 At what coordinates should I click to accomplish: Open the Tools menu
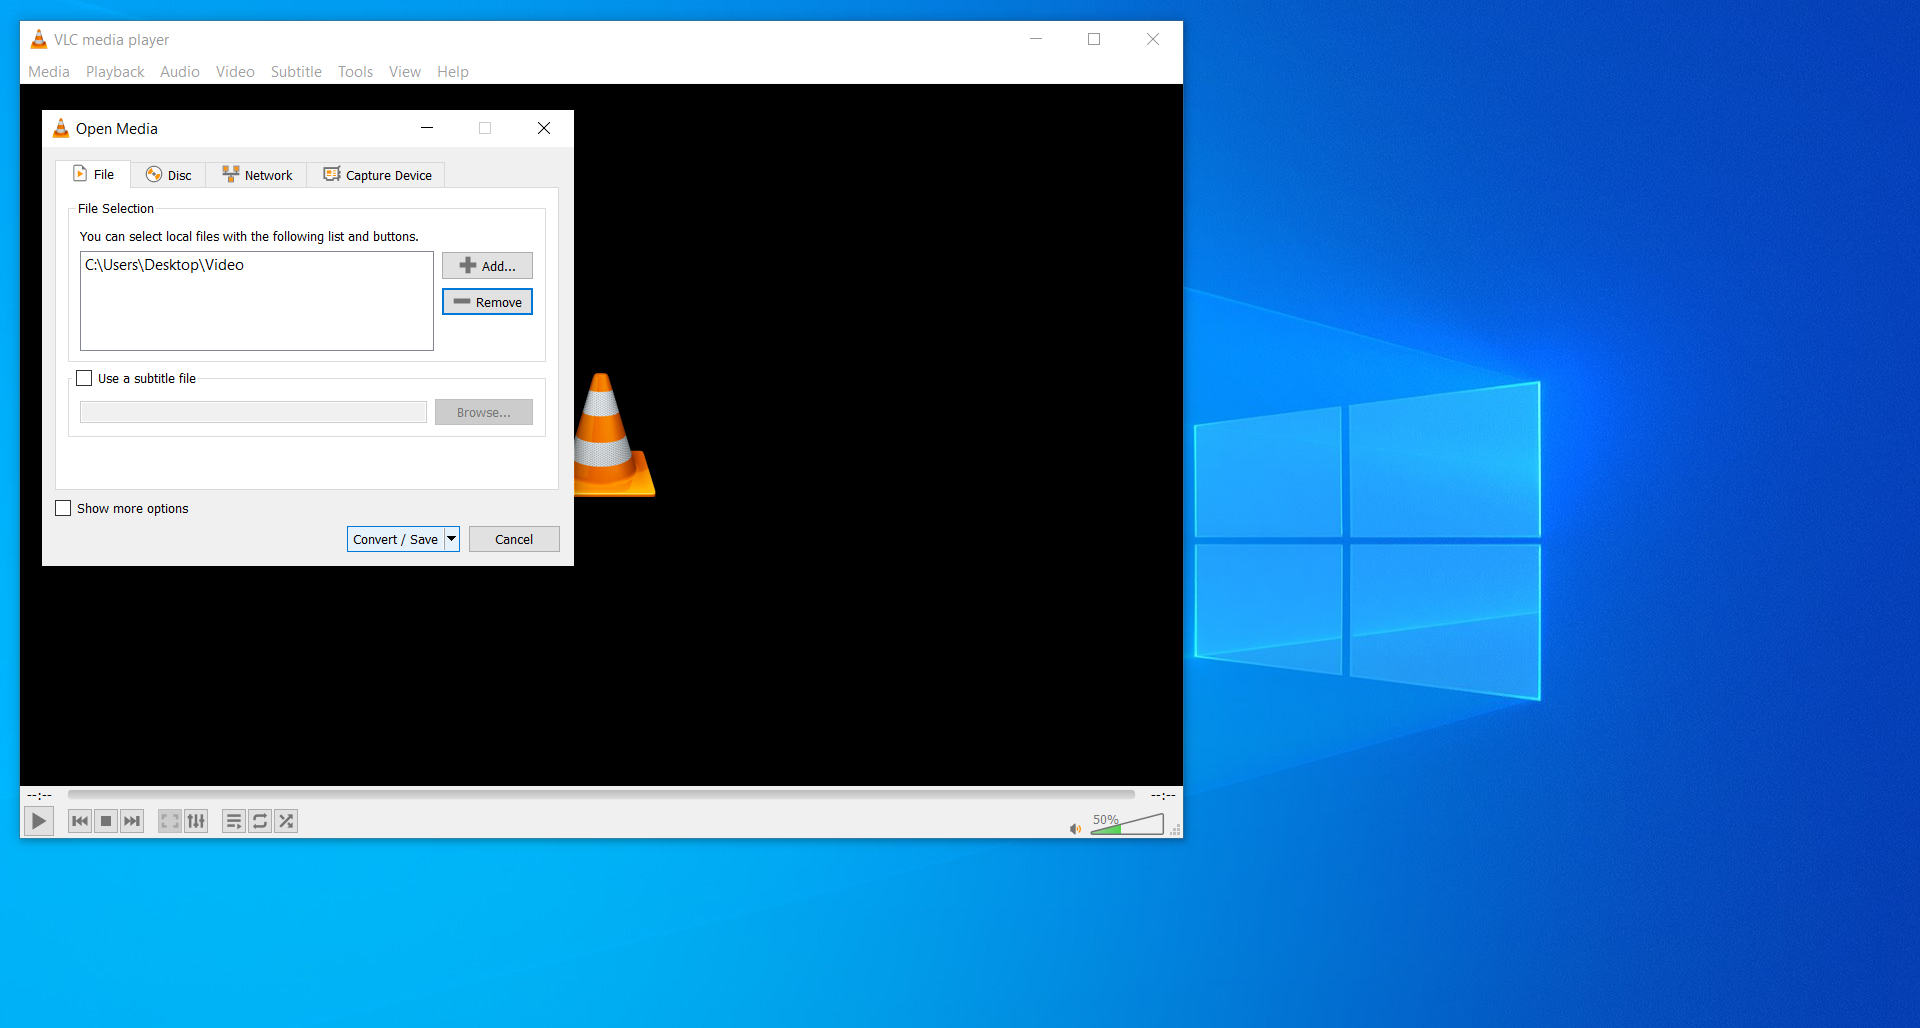[x=355, y=72]
